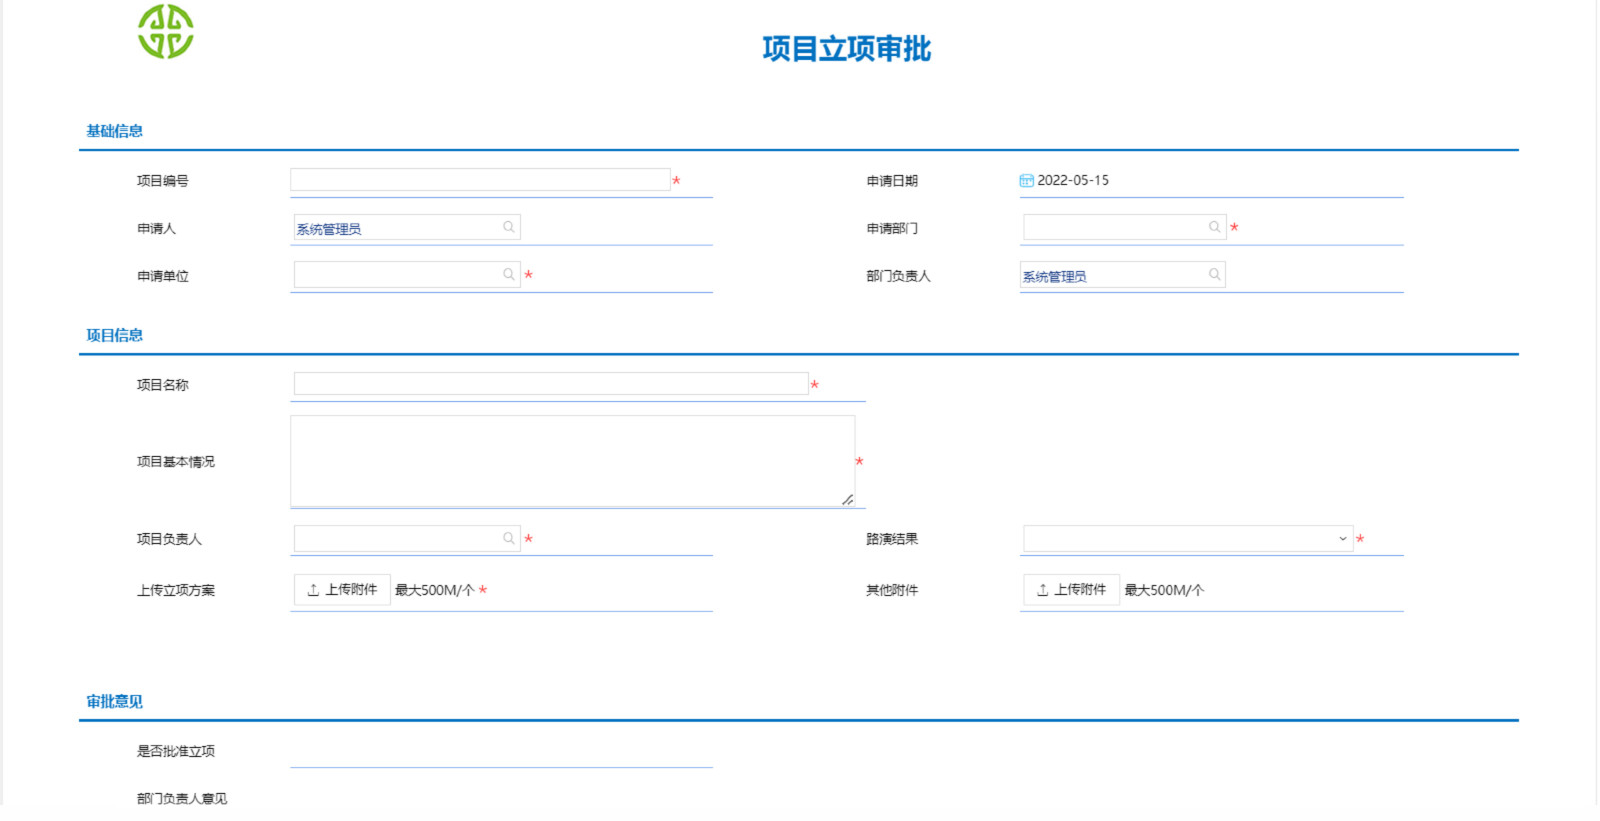
Task: Open the 路演结果 select box
Action: pyautogui.click(x=1188, y=538)
